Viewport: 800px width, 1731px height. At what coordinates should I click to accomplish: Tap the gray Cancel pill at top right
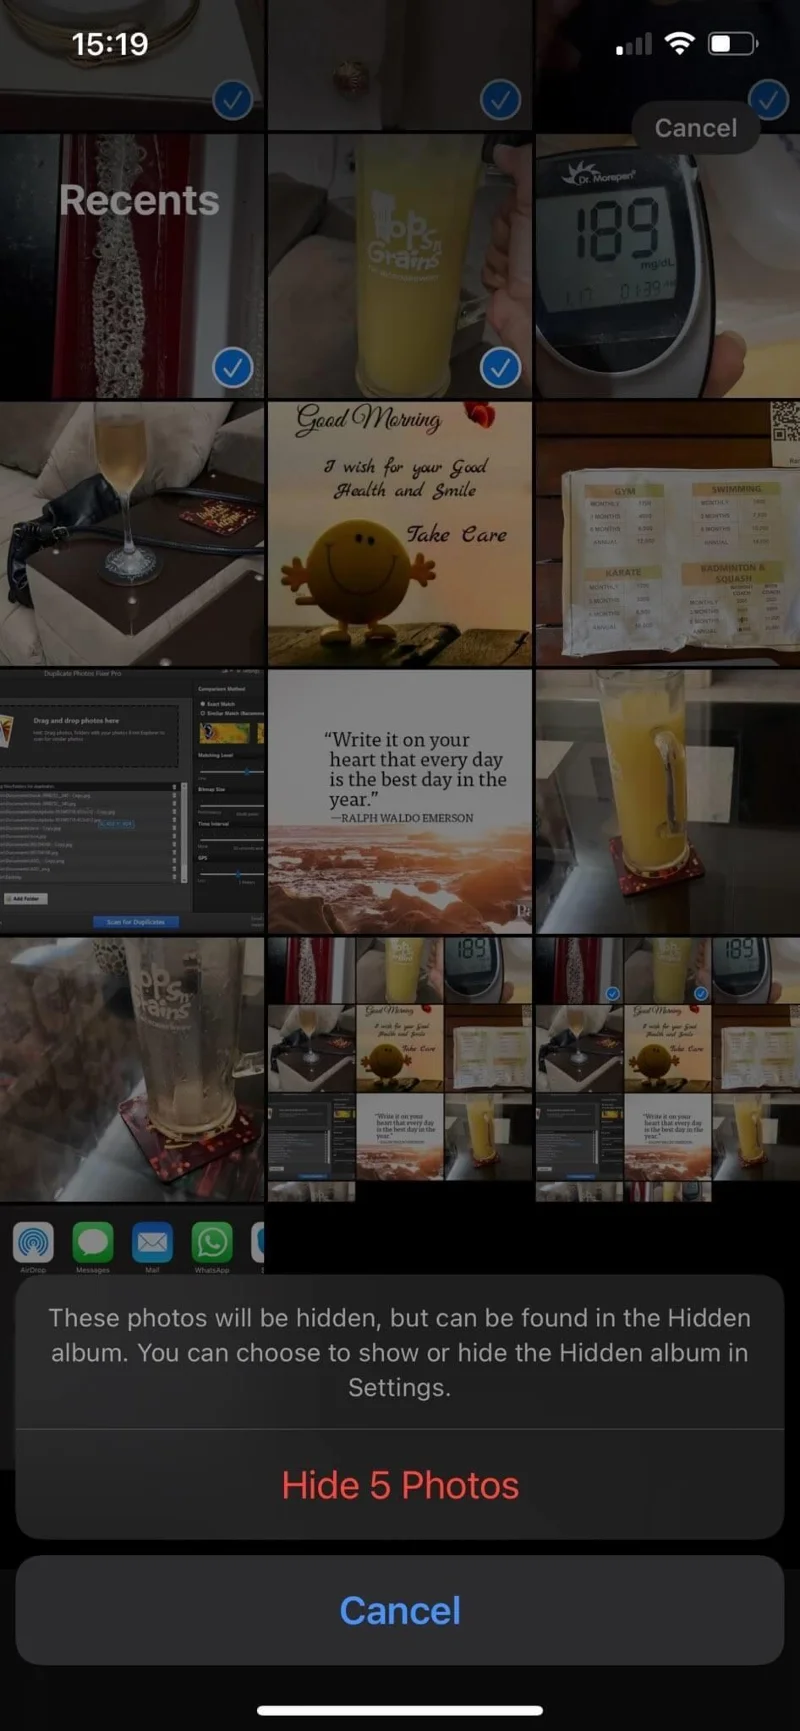click(x=695, y=128)
